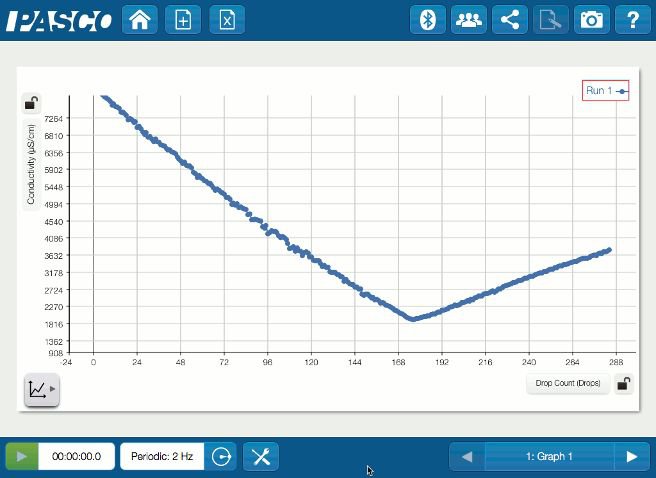Select the 1: Graph 1 page tab

548,457
